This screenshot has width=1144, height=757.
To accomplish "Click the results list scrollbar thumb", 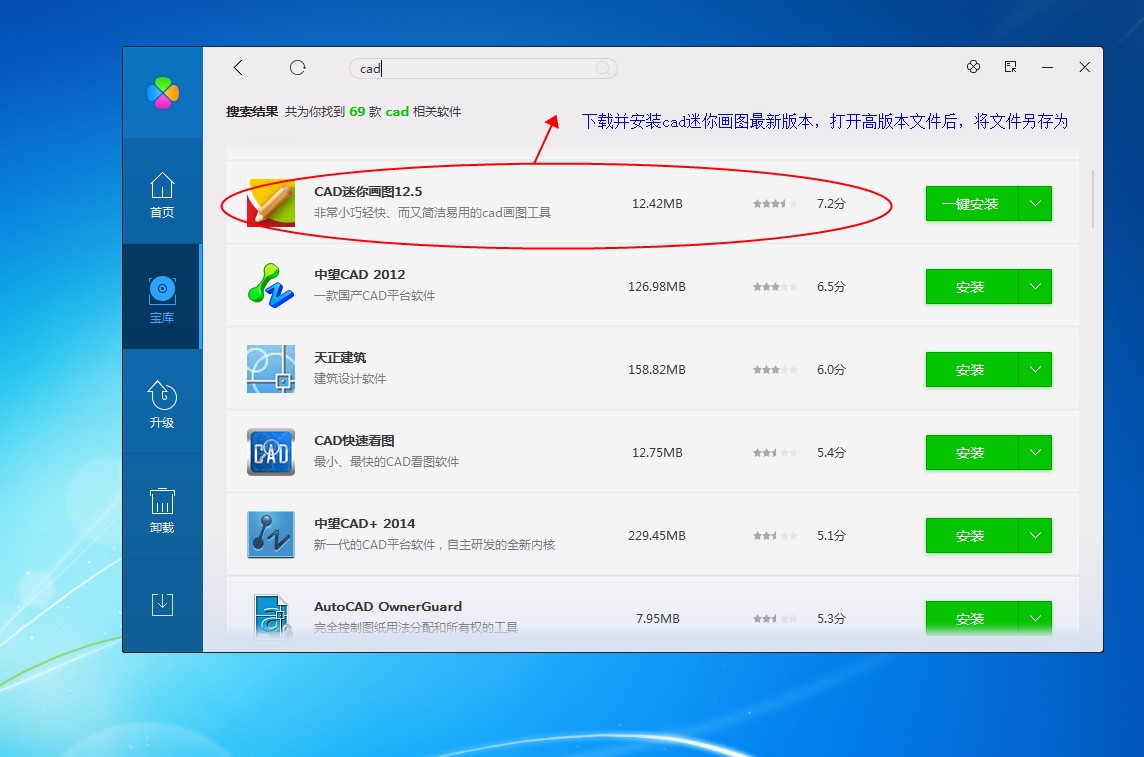I will pyautogui.click(x=1092, y=199).
